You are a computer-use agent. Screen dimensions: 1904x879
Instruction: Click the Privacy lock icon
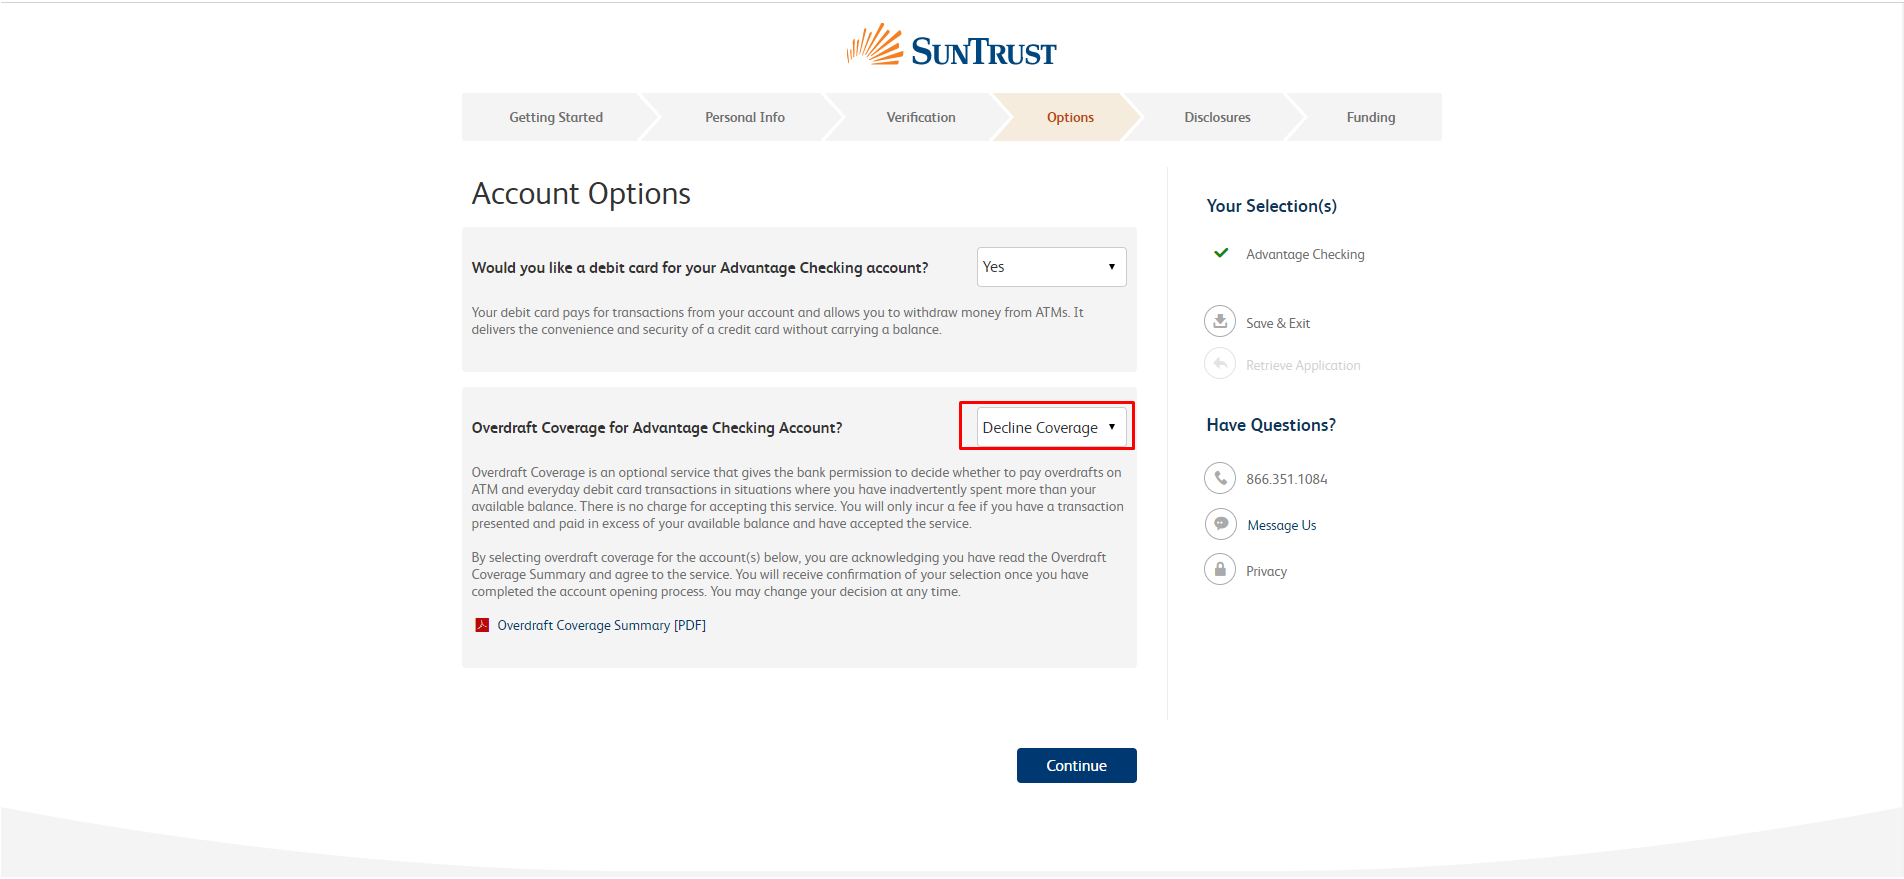click(1220, 570)
